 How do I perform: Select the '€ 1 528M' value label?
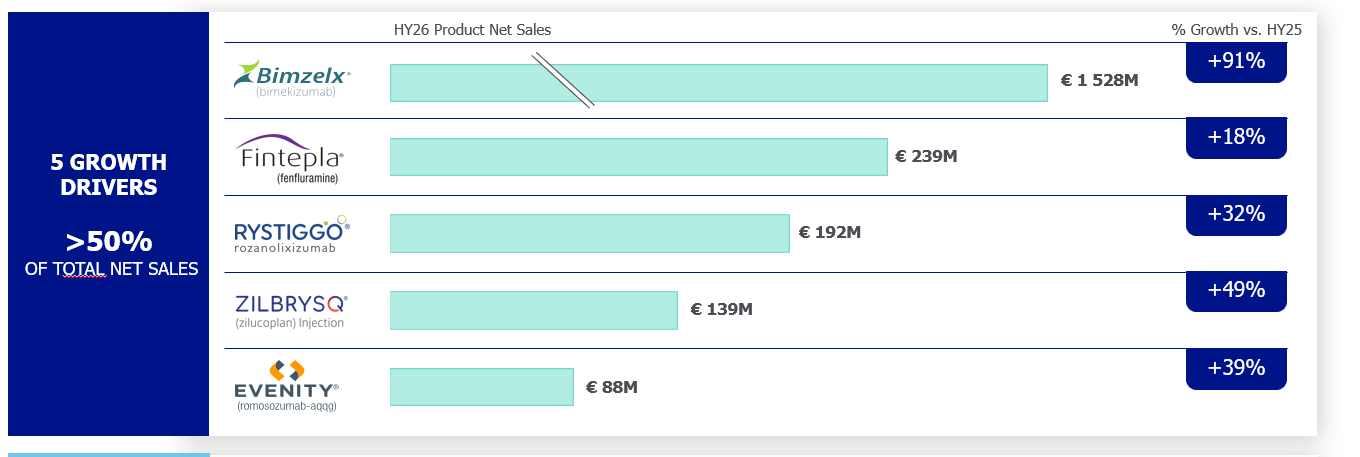[1099, 80]
